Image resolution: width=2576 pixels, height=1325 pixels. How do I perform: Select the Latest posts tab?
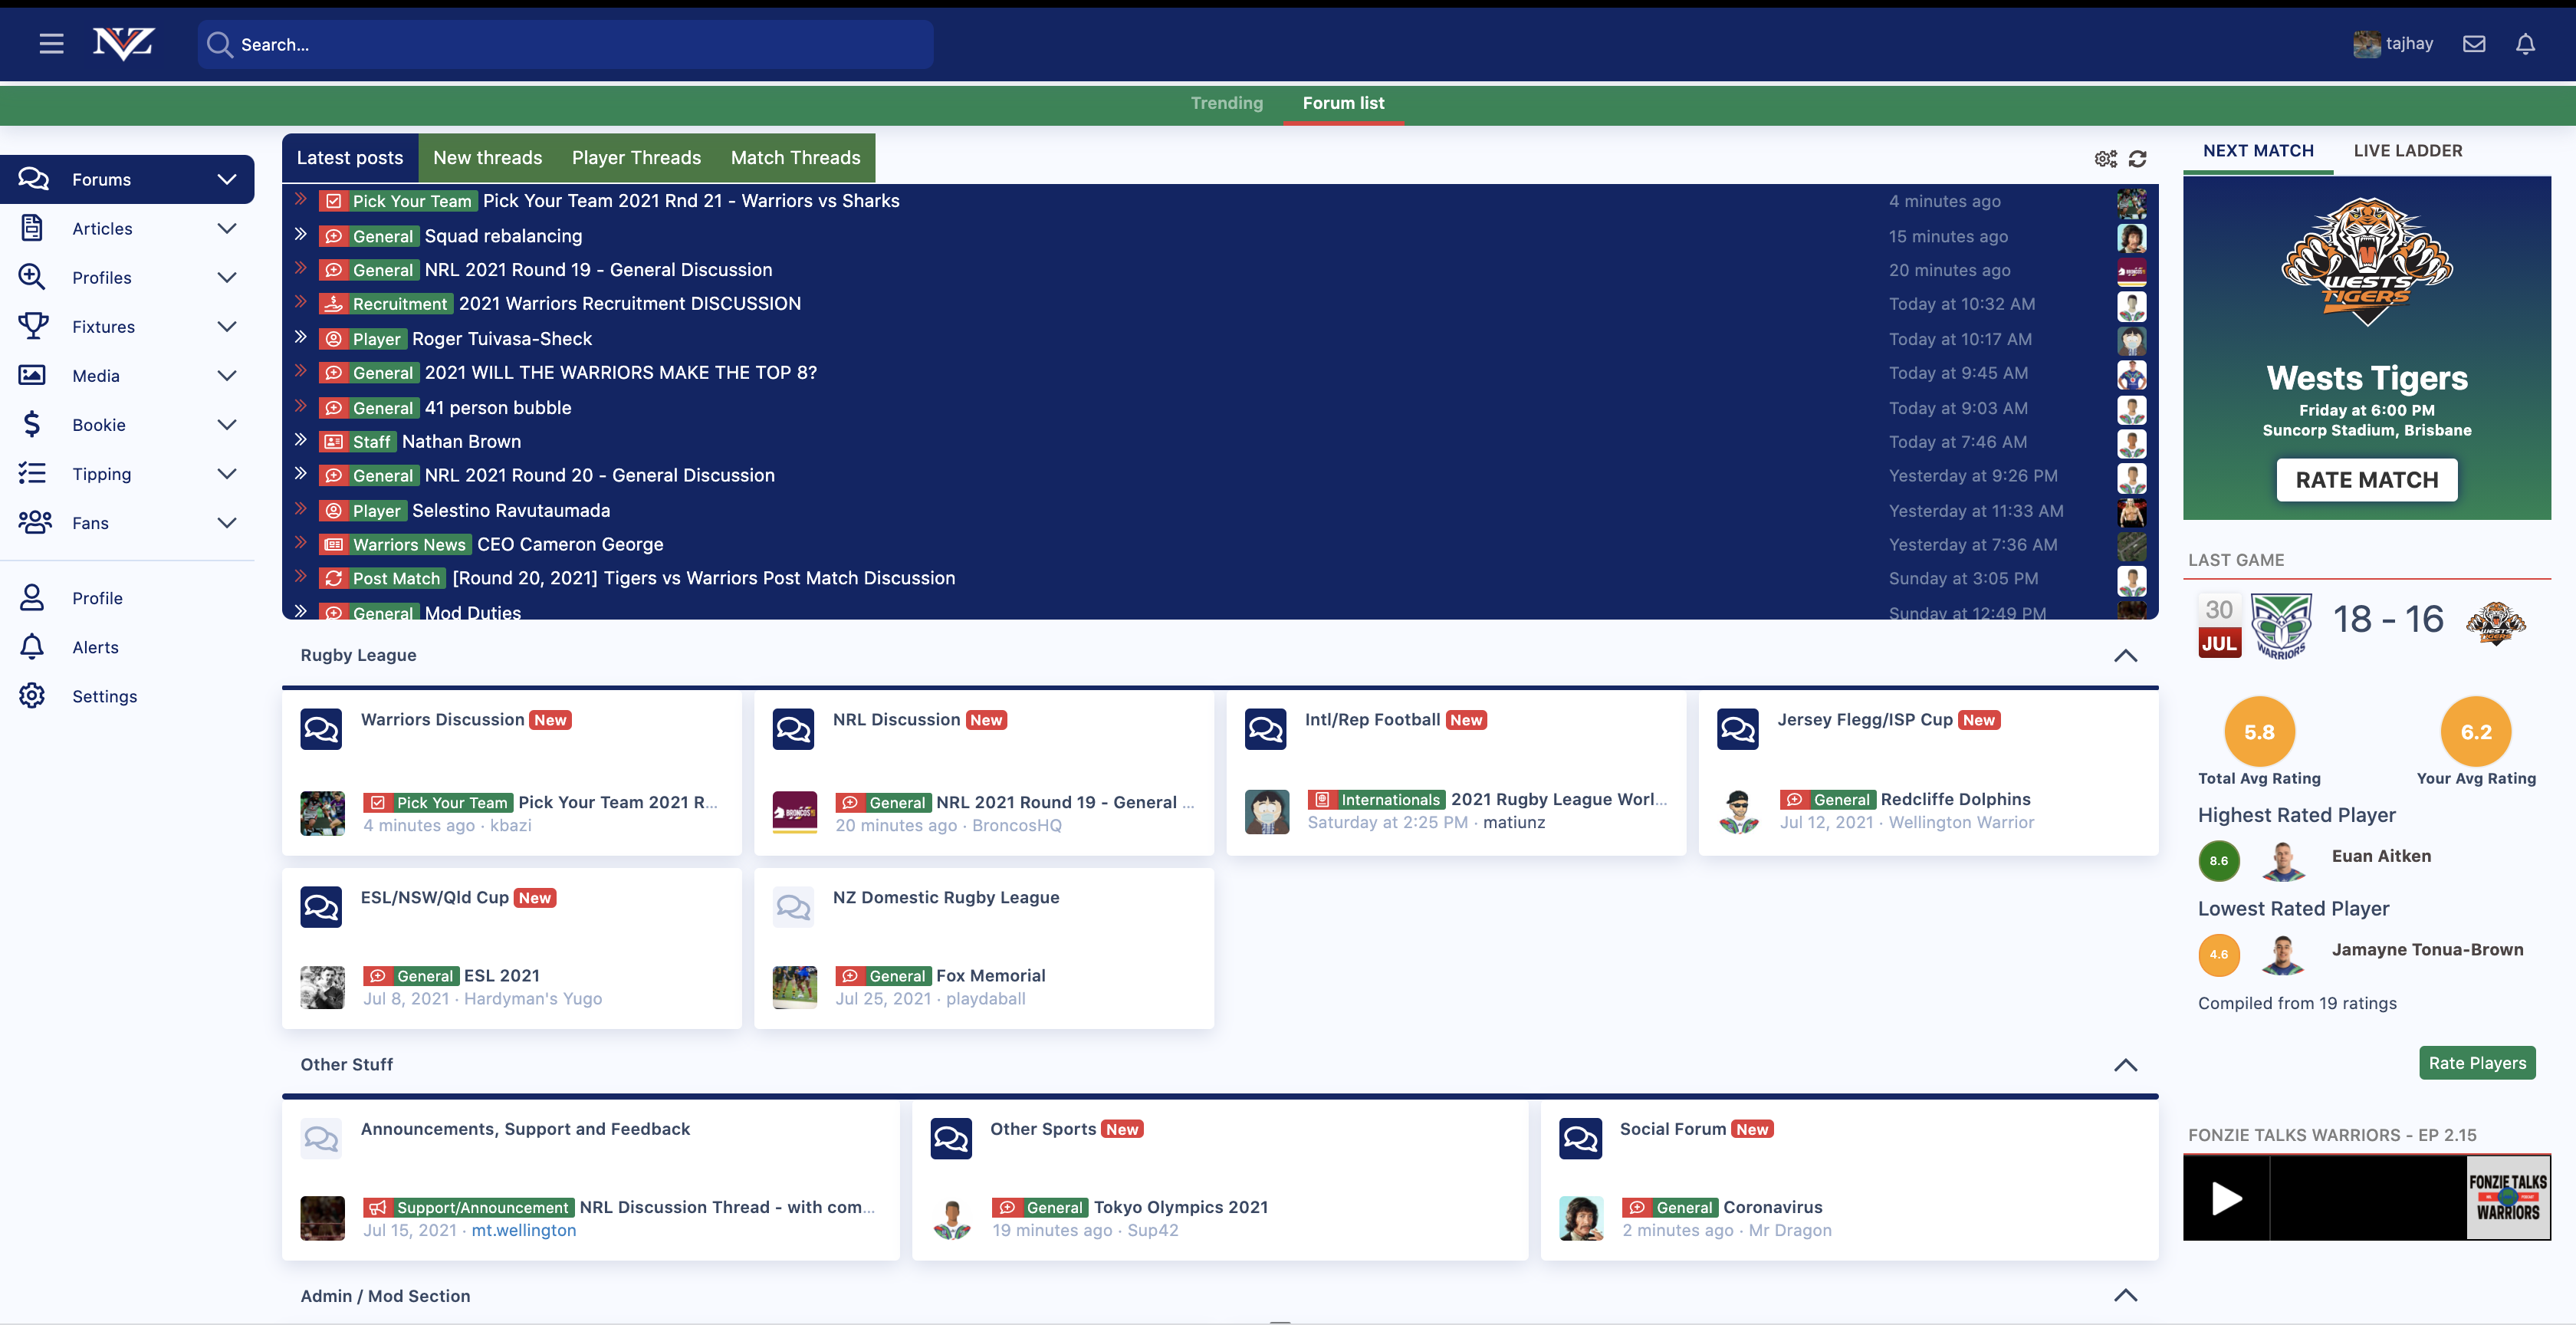(x=350, y=158)
